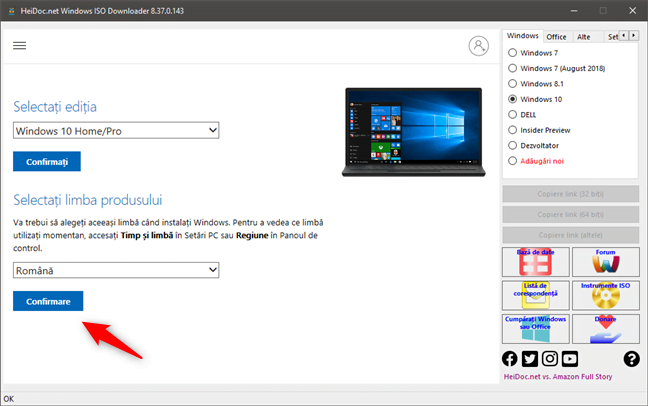This screenshot has width=648, height=406.
Task: Click the HeiDoc app icon in title bar
Action: [x=12, y=11]
